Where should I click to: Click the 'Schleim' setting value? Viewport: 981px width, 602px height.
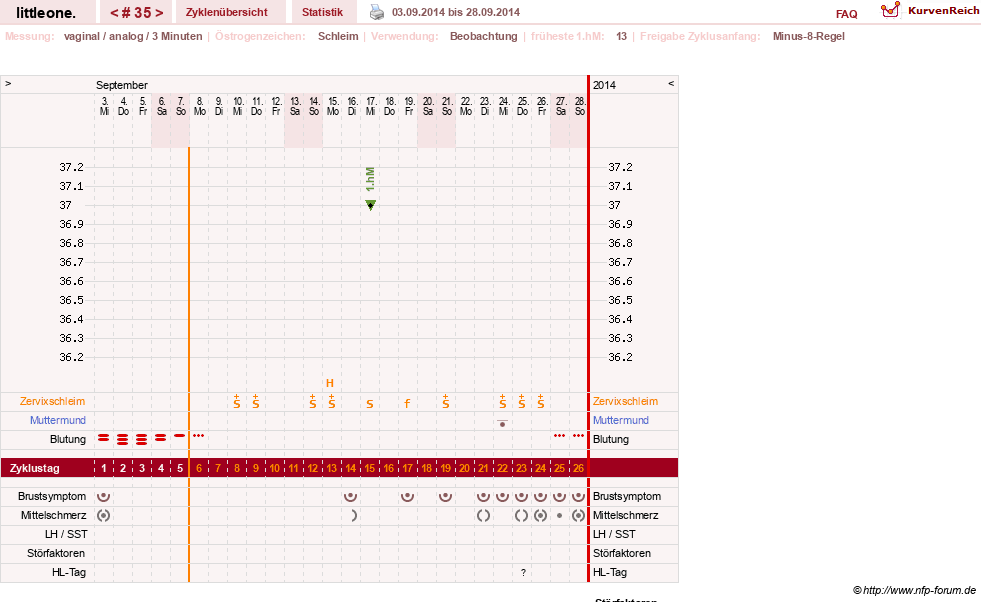pos(338,36)
